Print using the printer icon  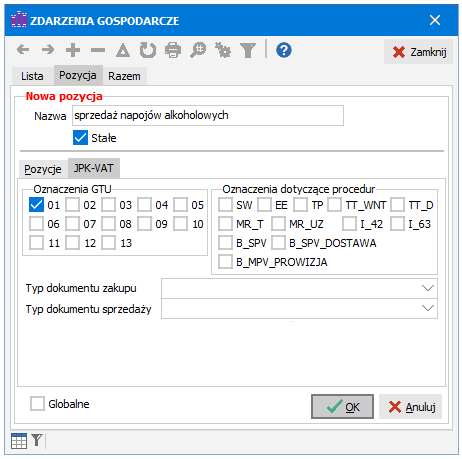point(173,50)
